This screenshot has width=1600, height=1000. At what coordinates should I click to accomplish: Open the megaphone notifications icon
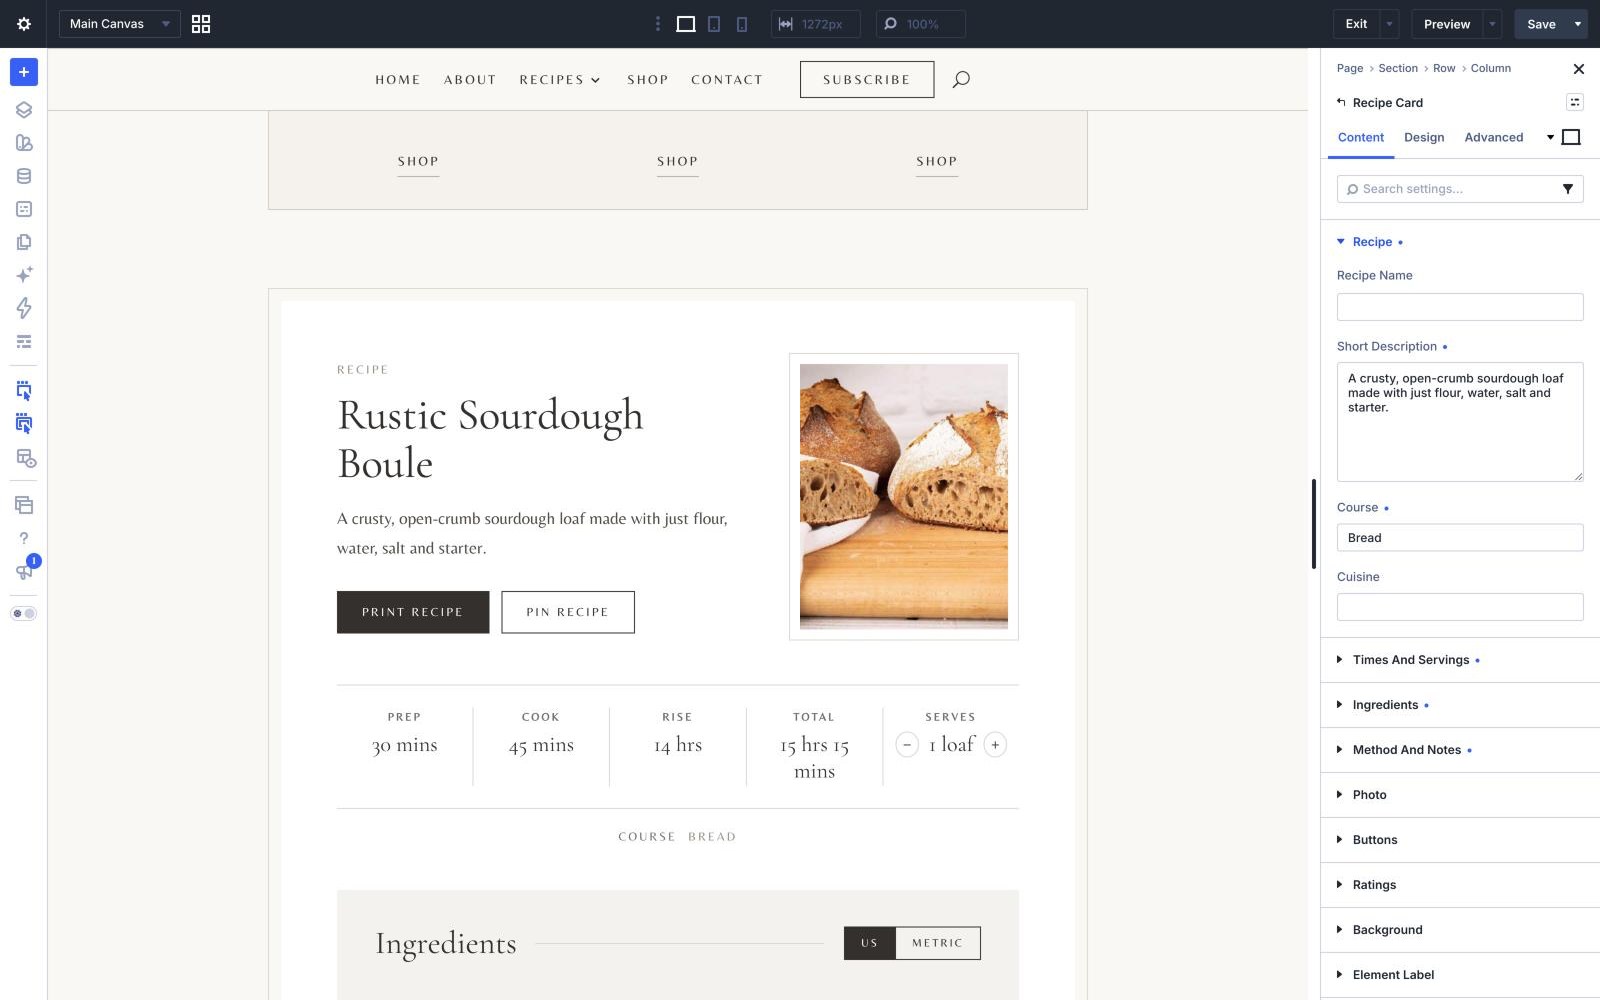point(24,571)
